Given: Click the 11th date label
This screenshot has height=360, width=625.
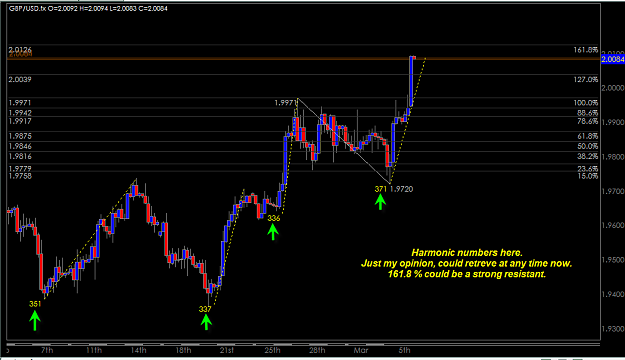Looking at the screenshot, I should [x=94, y=350].
